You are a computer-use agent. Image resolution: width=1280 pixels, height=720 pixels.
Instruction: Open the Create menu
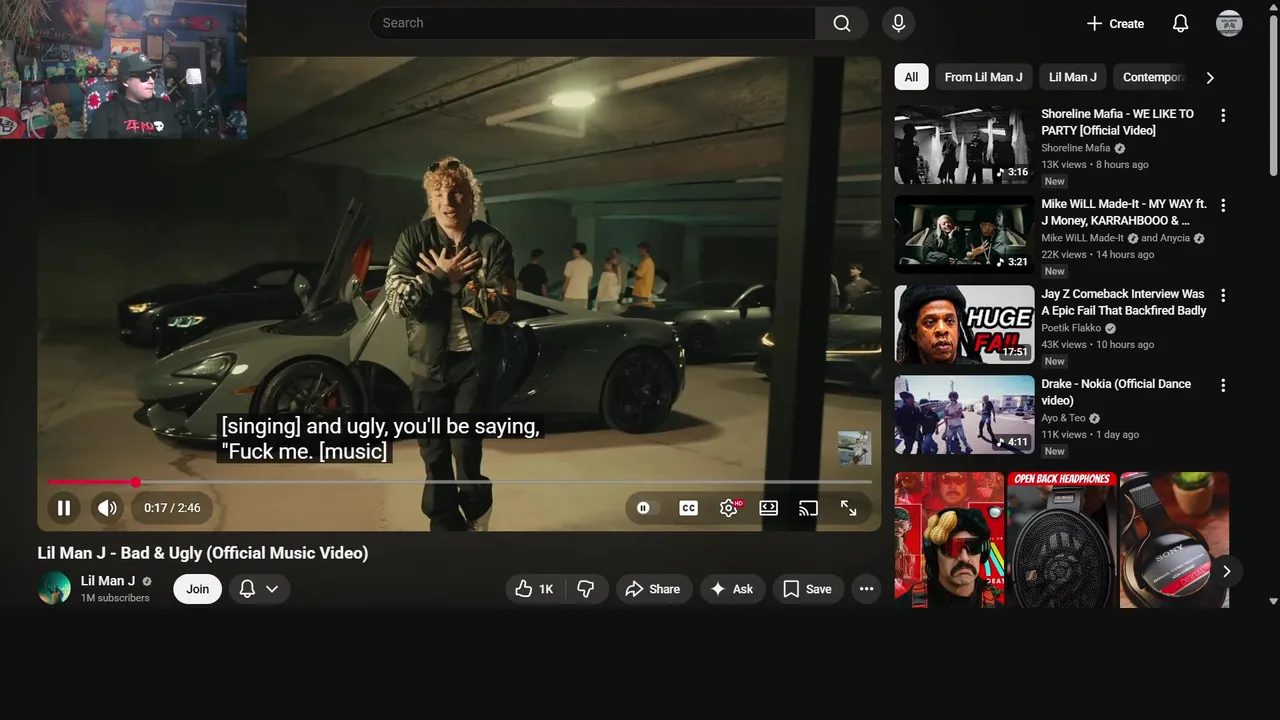[1115, 23]
